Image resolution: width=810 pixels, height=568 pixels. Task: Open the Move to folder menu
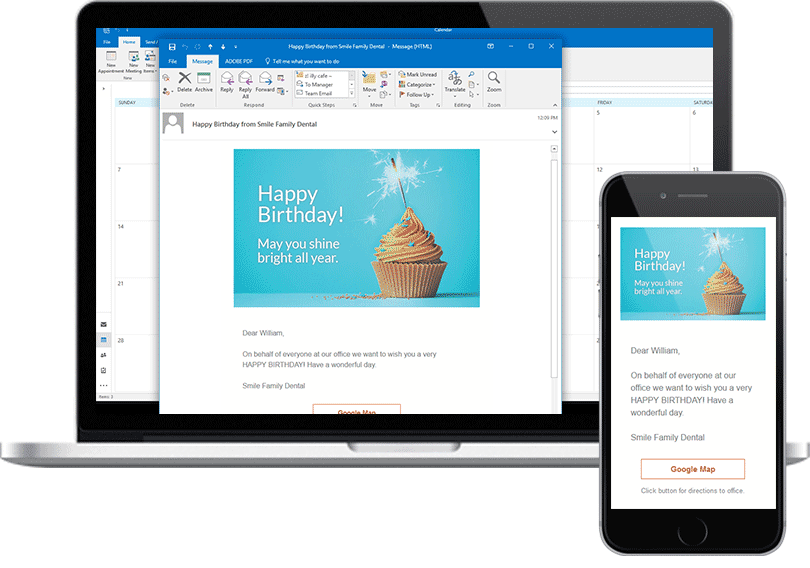(369, 83)
